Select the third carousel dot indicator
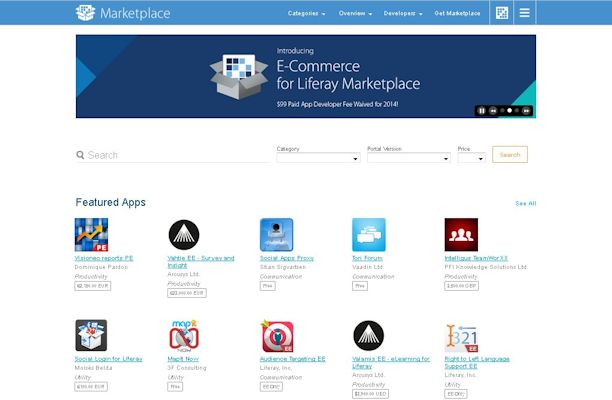 coord(517,111)
